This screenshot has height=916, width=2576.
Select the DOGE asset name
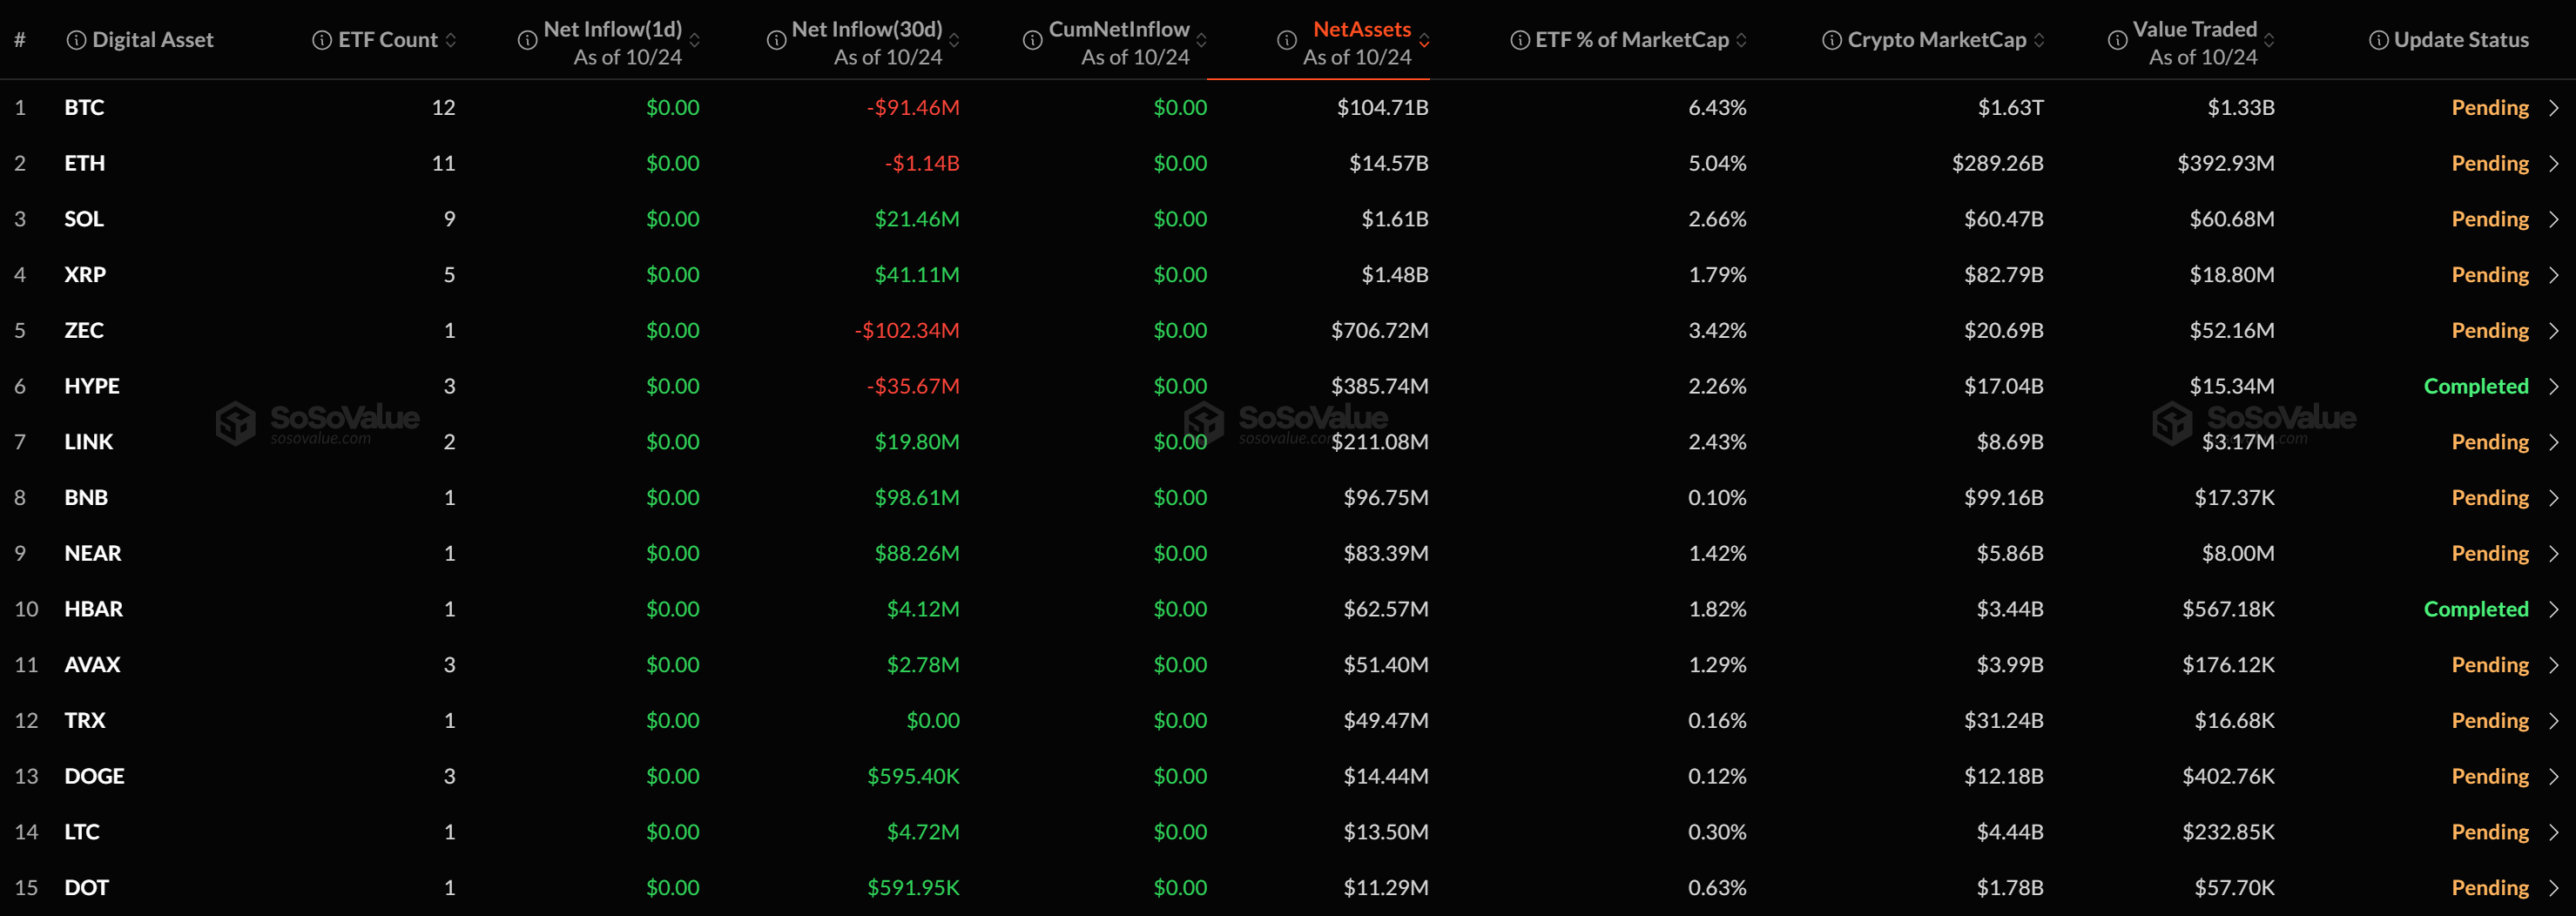tap(95, 776)
